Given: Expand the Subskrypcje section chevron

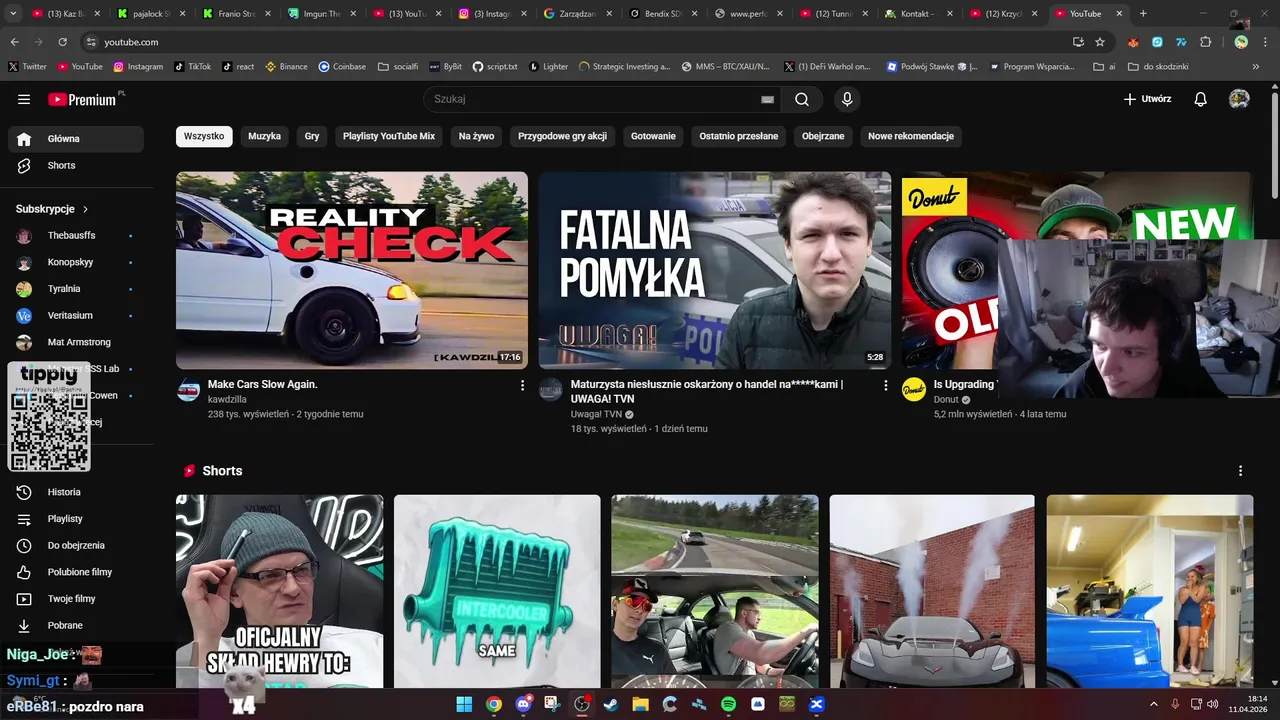Looking at the screenshot, I should click(85, 209).
